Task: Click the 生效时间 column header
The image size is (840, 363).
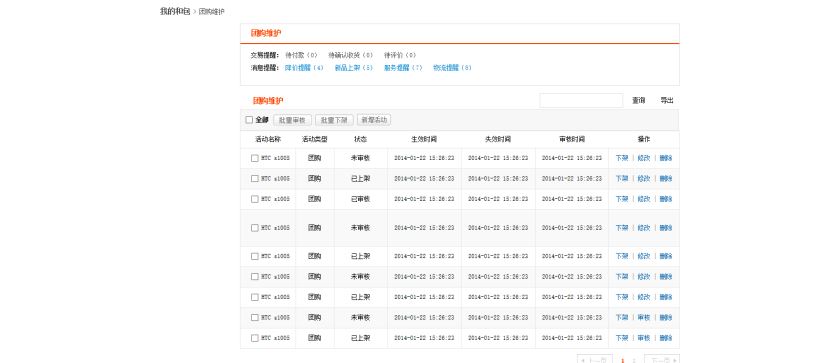Action: click(424, 139)
